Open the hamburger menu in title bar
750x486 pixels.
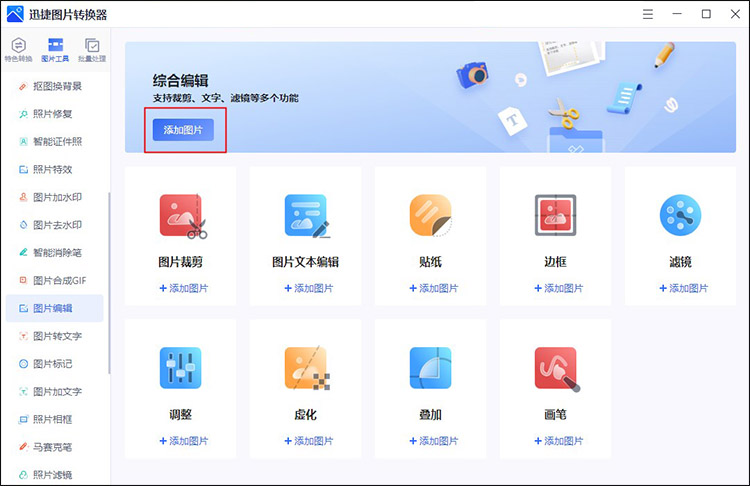click(648, 14)
